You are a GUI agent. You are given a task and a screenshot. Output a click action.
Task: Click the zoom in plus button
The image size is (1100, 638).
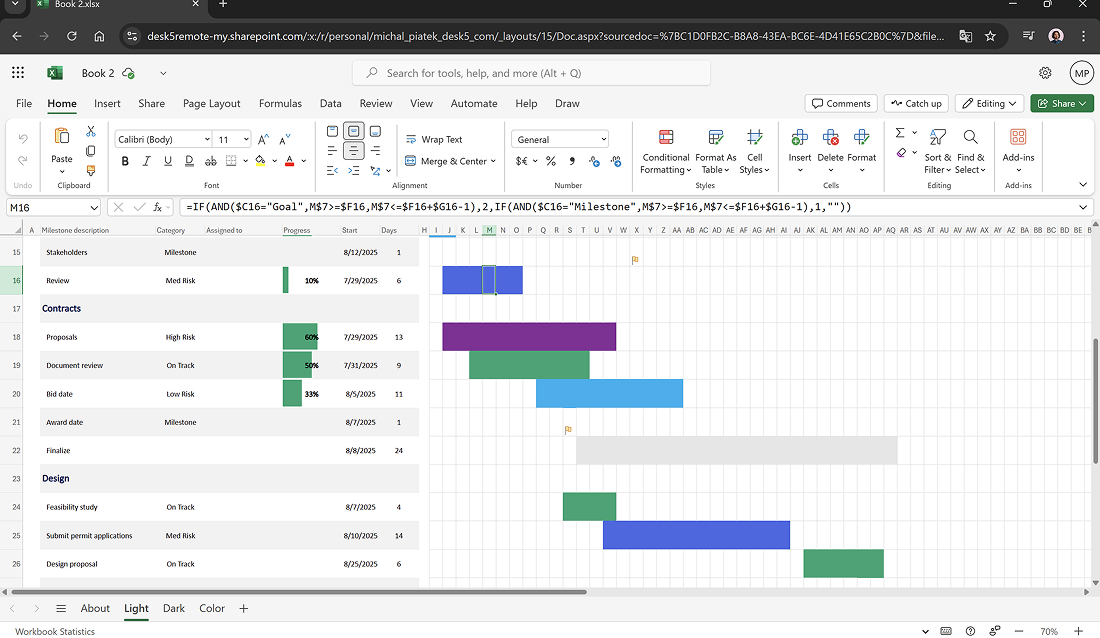point(1078,631)
